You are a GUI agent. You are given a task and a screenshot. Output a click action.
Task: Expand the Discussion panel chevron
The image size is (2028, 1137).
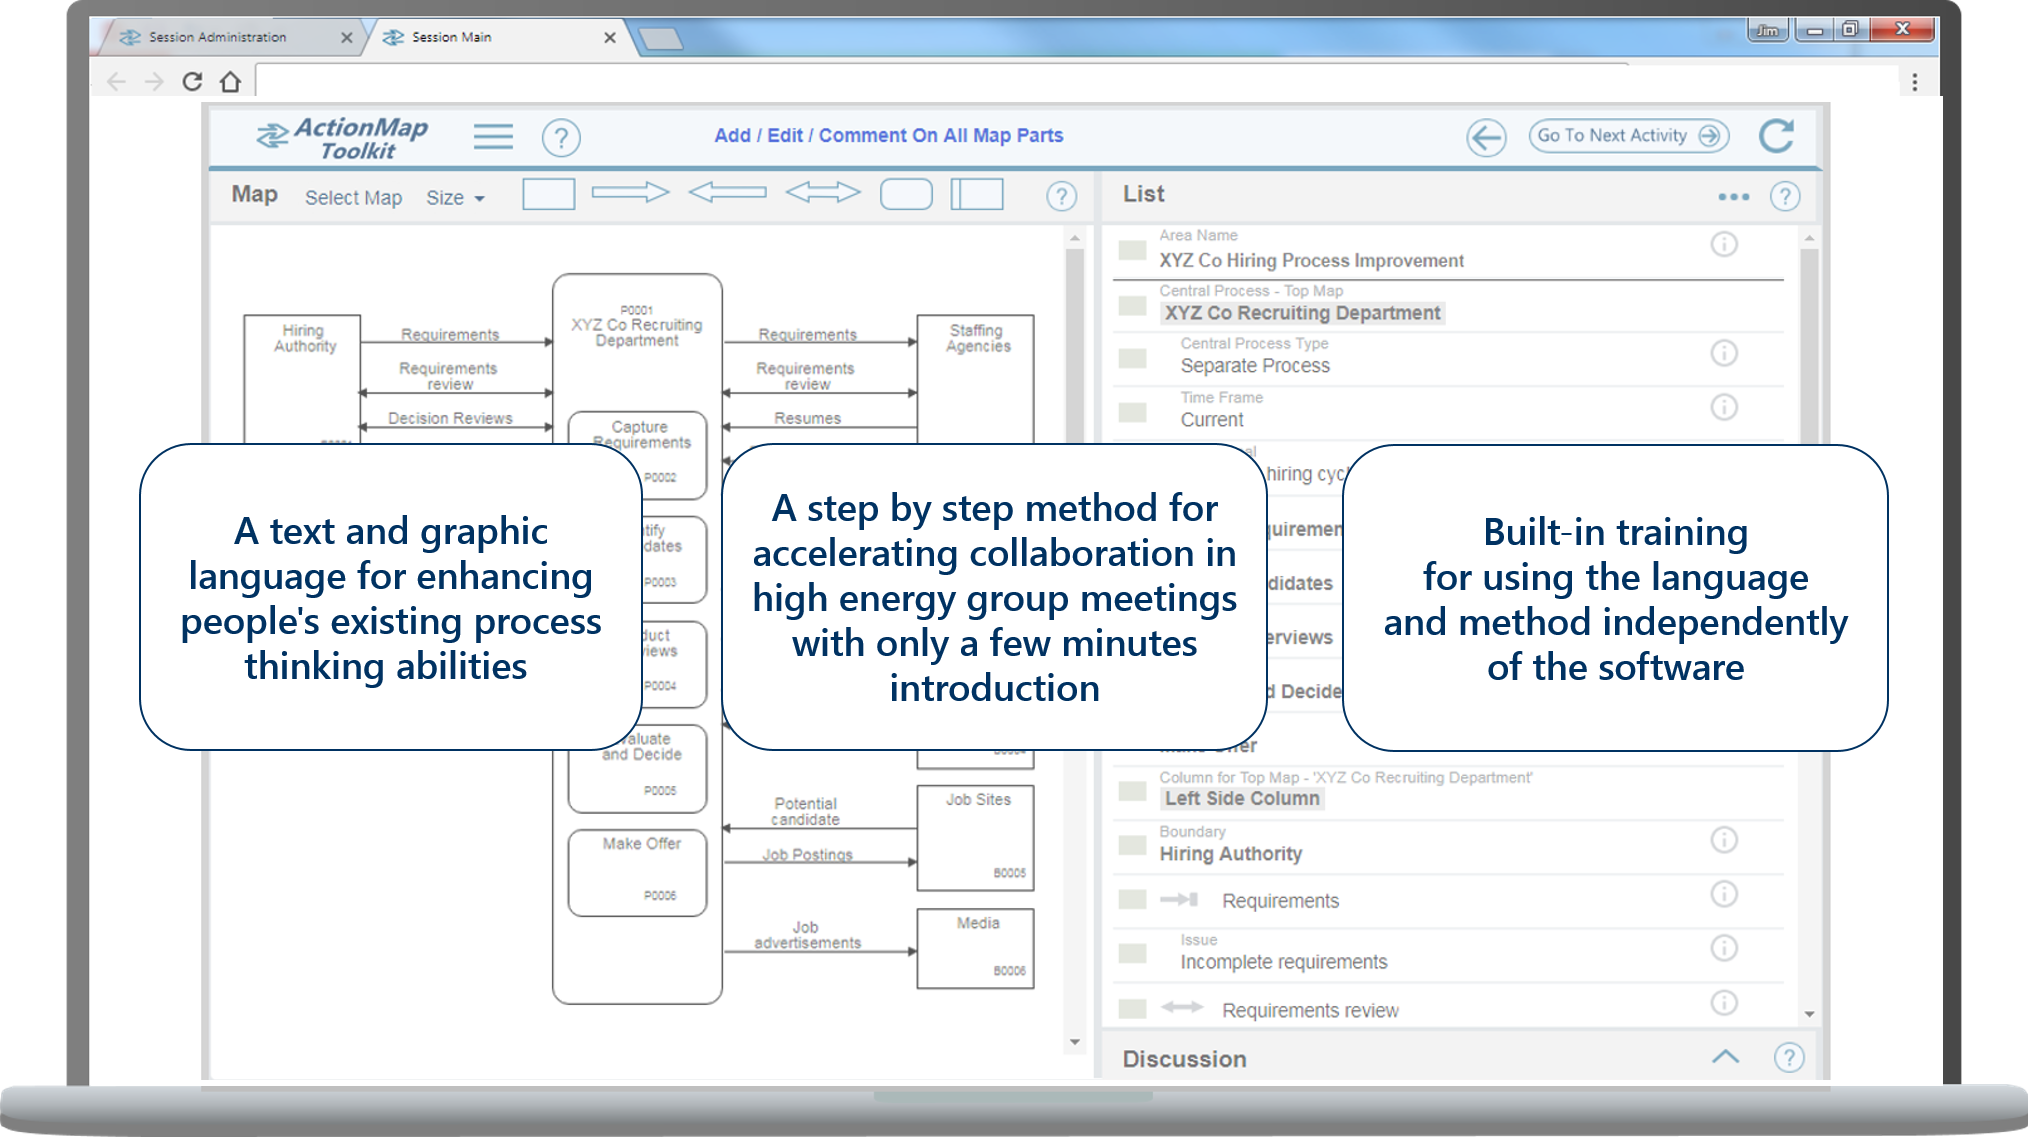1725,1057
